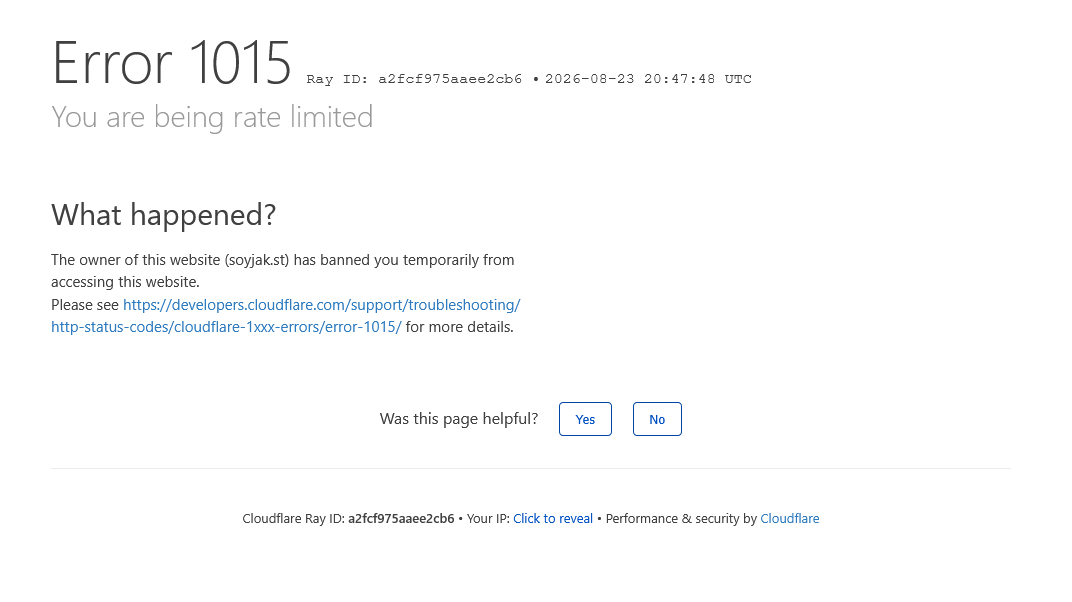Viewport: 1072px width, 602px height.
Task: Reveal your IP via 'Click to reveal'
Action: 553,519
